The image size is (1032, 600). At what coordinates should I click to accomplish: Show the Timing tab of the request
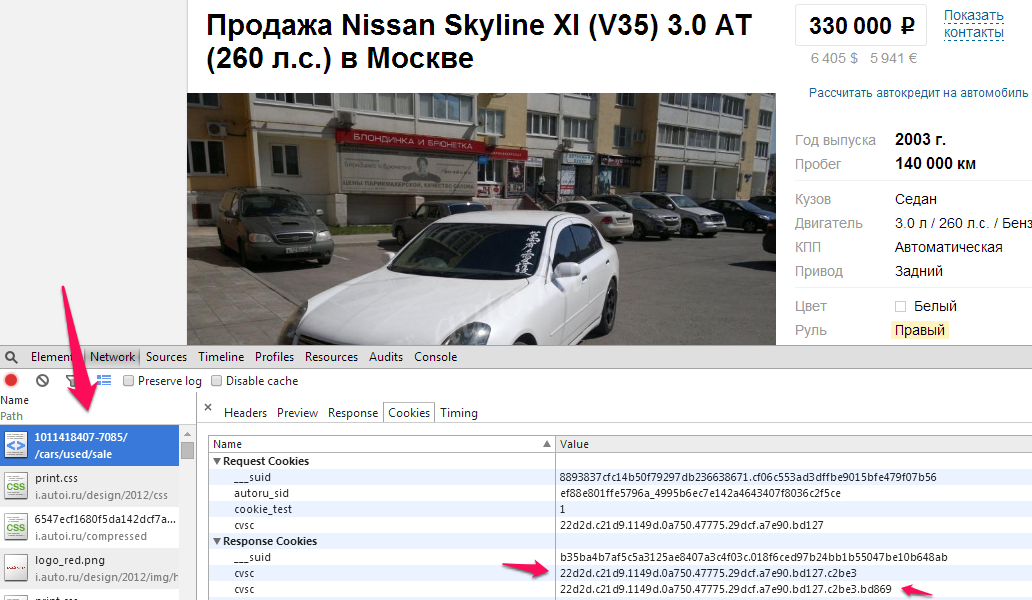pos(459,412)
